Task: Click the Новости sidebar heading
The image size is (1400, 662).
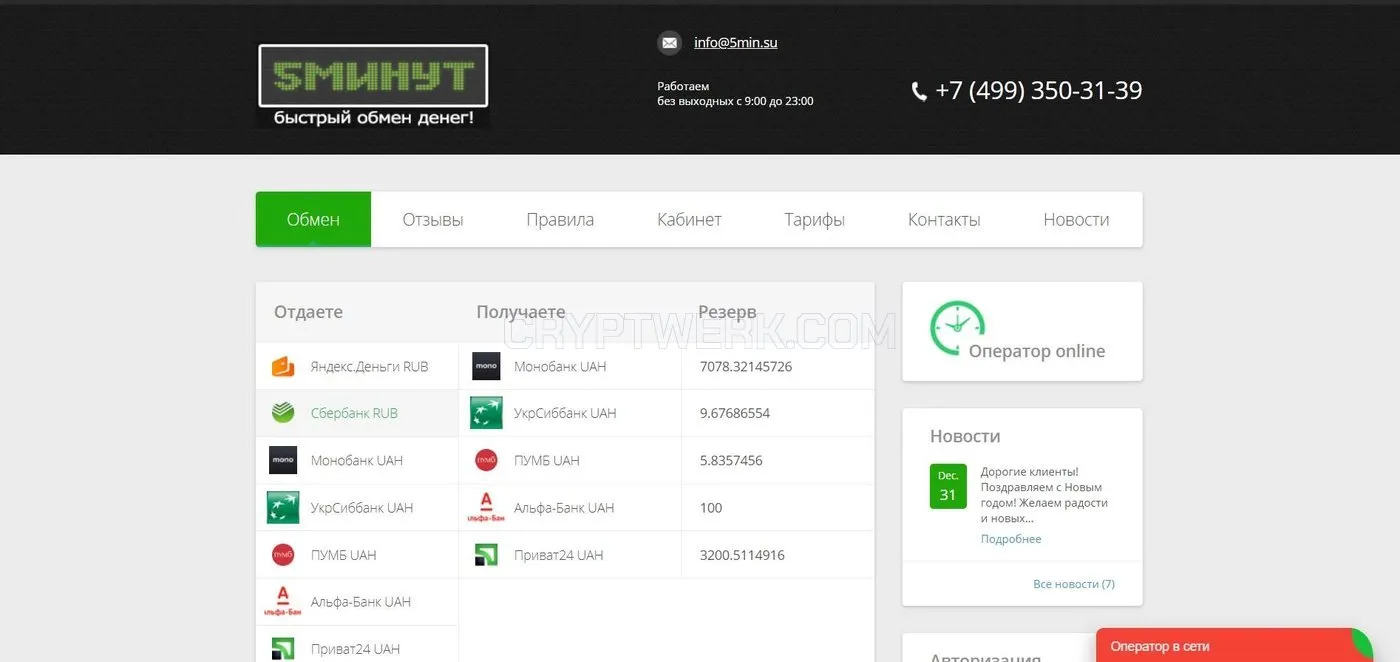Action: [x=965, y=436]
